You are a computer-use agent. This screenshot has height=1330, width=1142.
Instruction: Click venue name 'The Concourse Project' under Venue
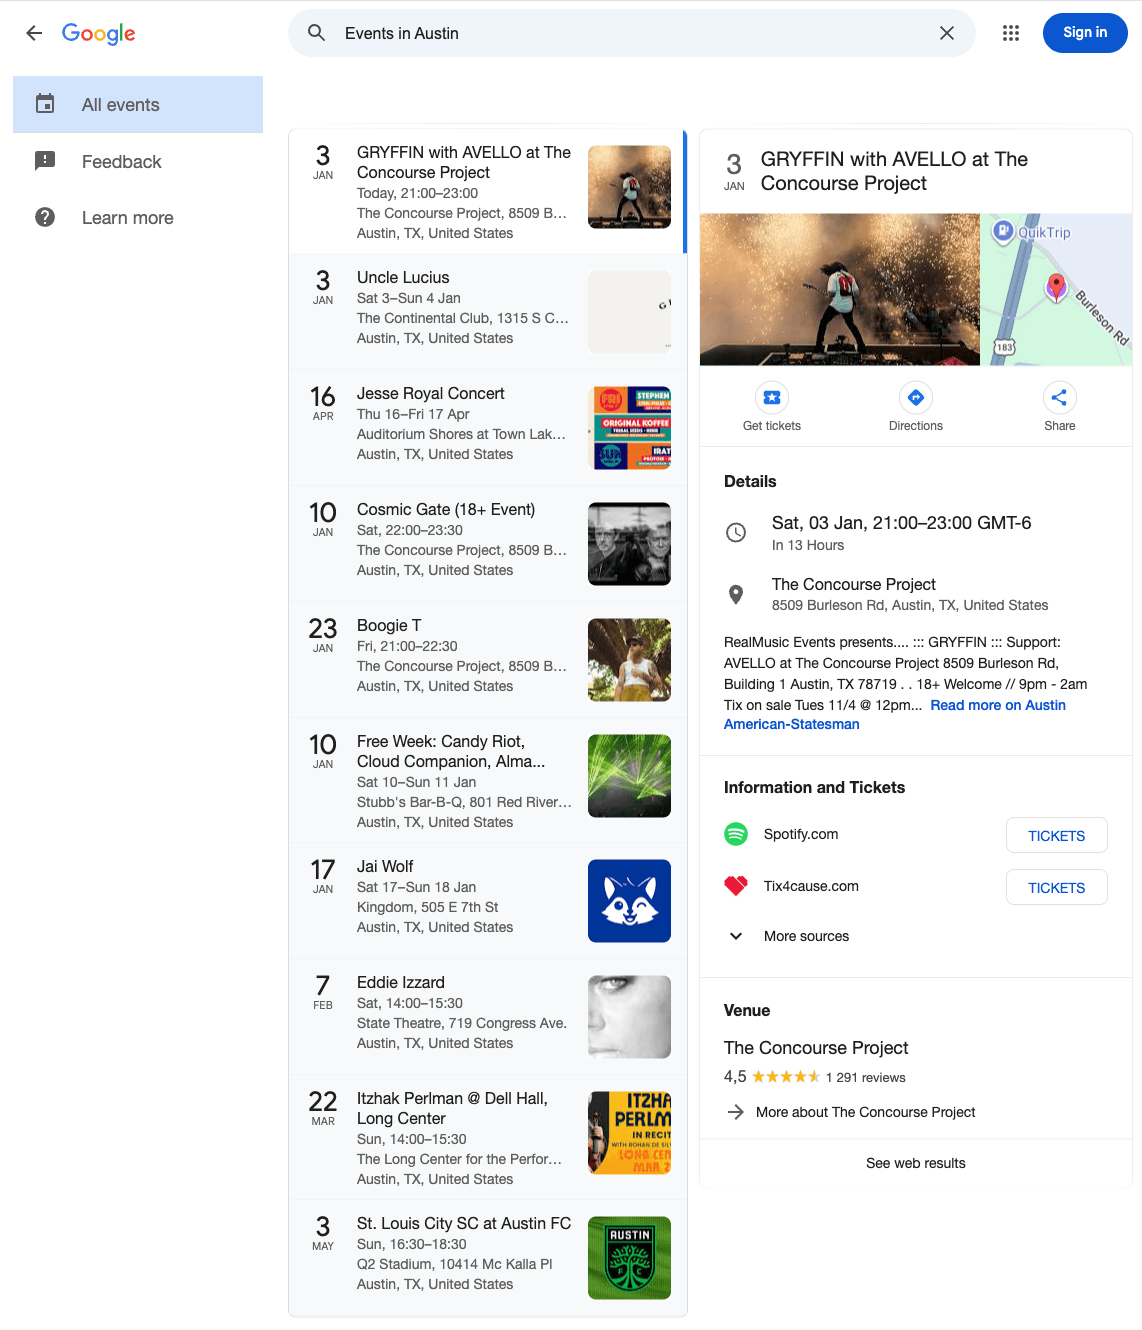pyautogui.click(x=816, y=1048)
